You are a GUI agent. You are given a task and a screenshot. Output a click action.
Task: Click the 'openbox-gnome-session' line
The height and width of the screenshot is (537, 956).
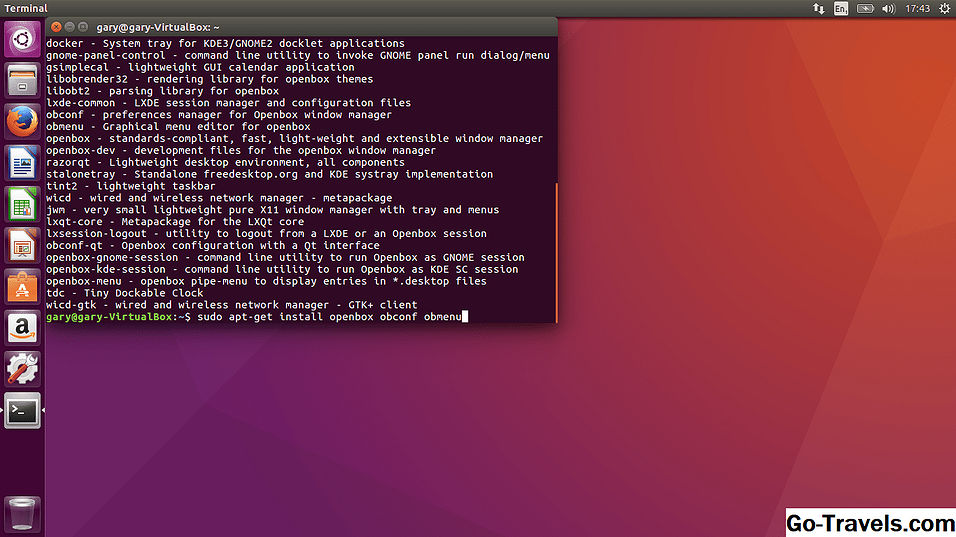click(x=285, y=257)
